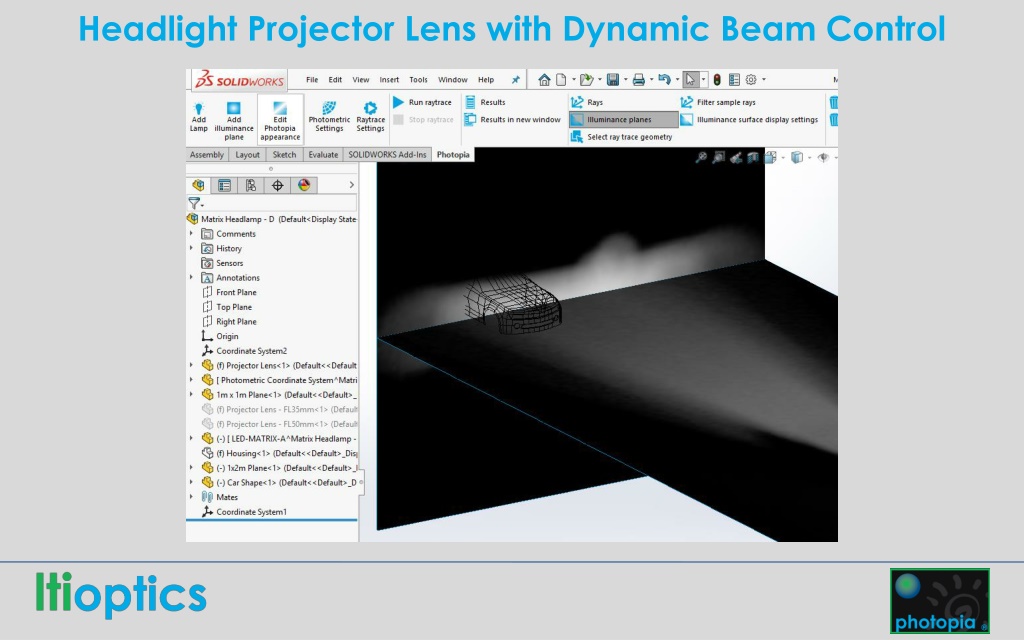Expand the Projector Lens<1> component
Viewport: 1024px width, 640px height.
pyautogui.click(x=191, y=365)
